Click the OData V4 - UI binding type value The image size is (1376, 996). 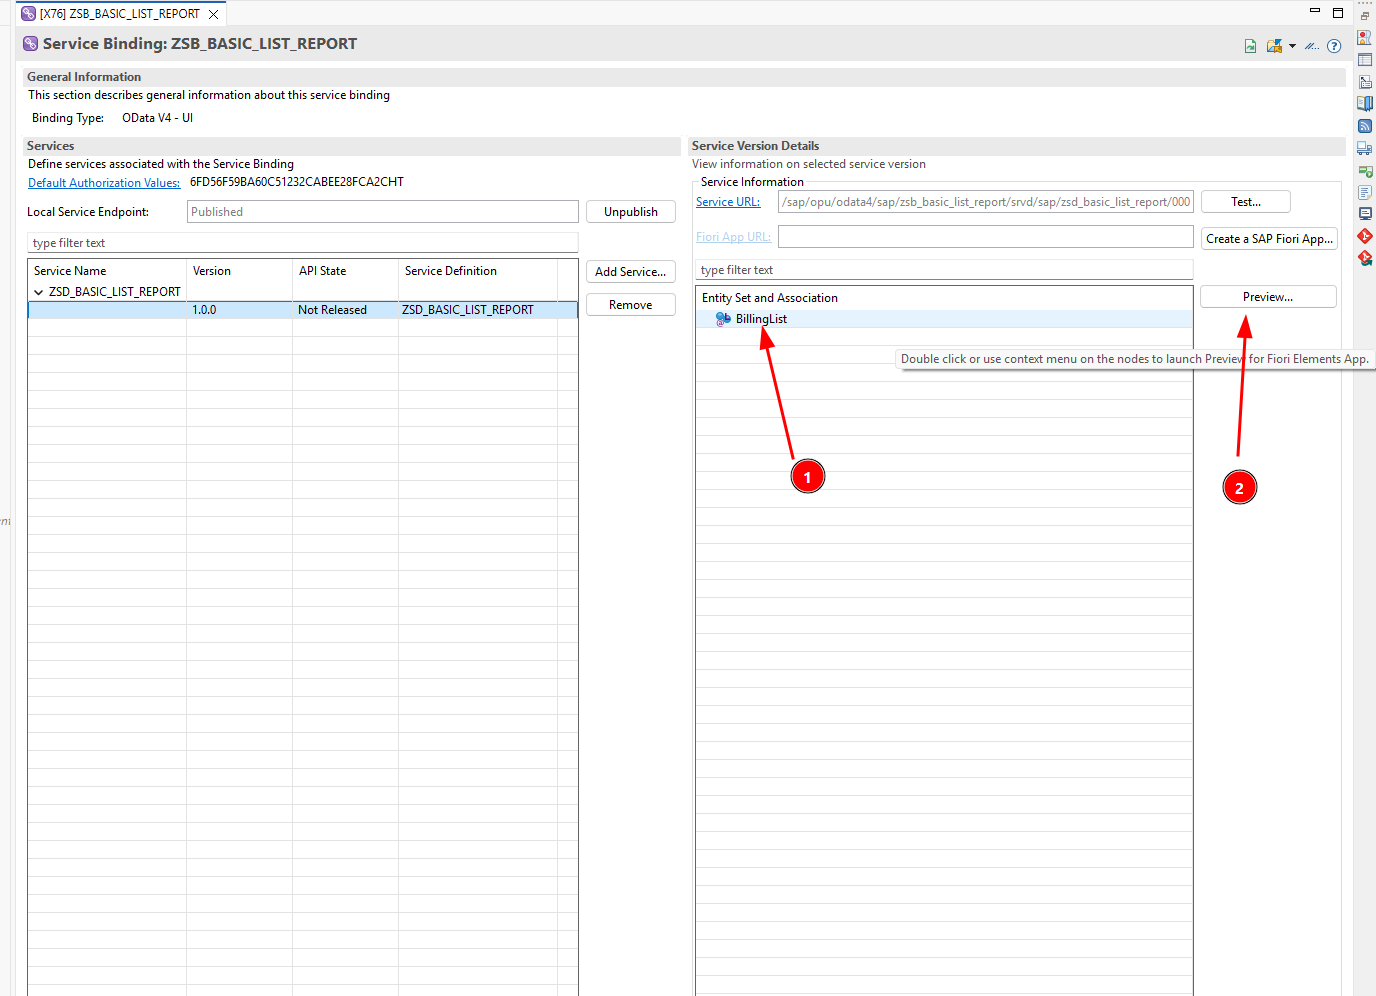point(157,118)
